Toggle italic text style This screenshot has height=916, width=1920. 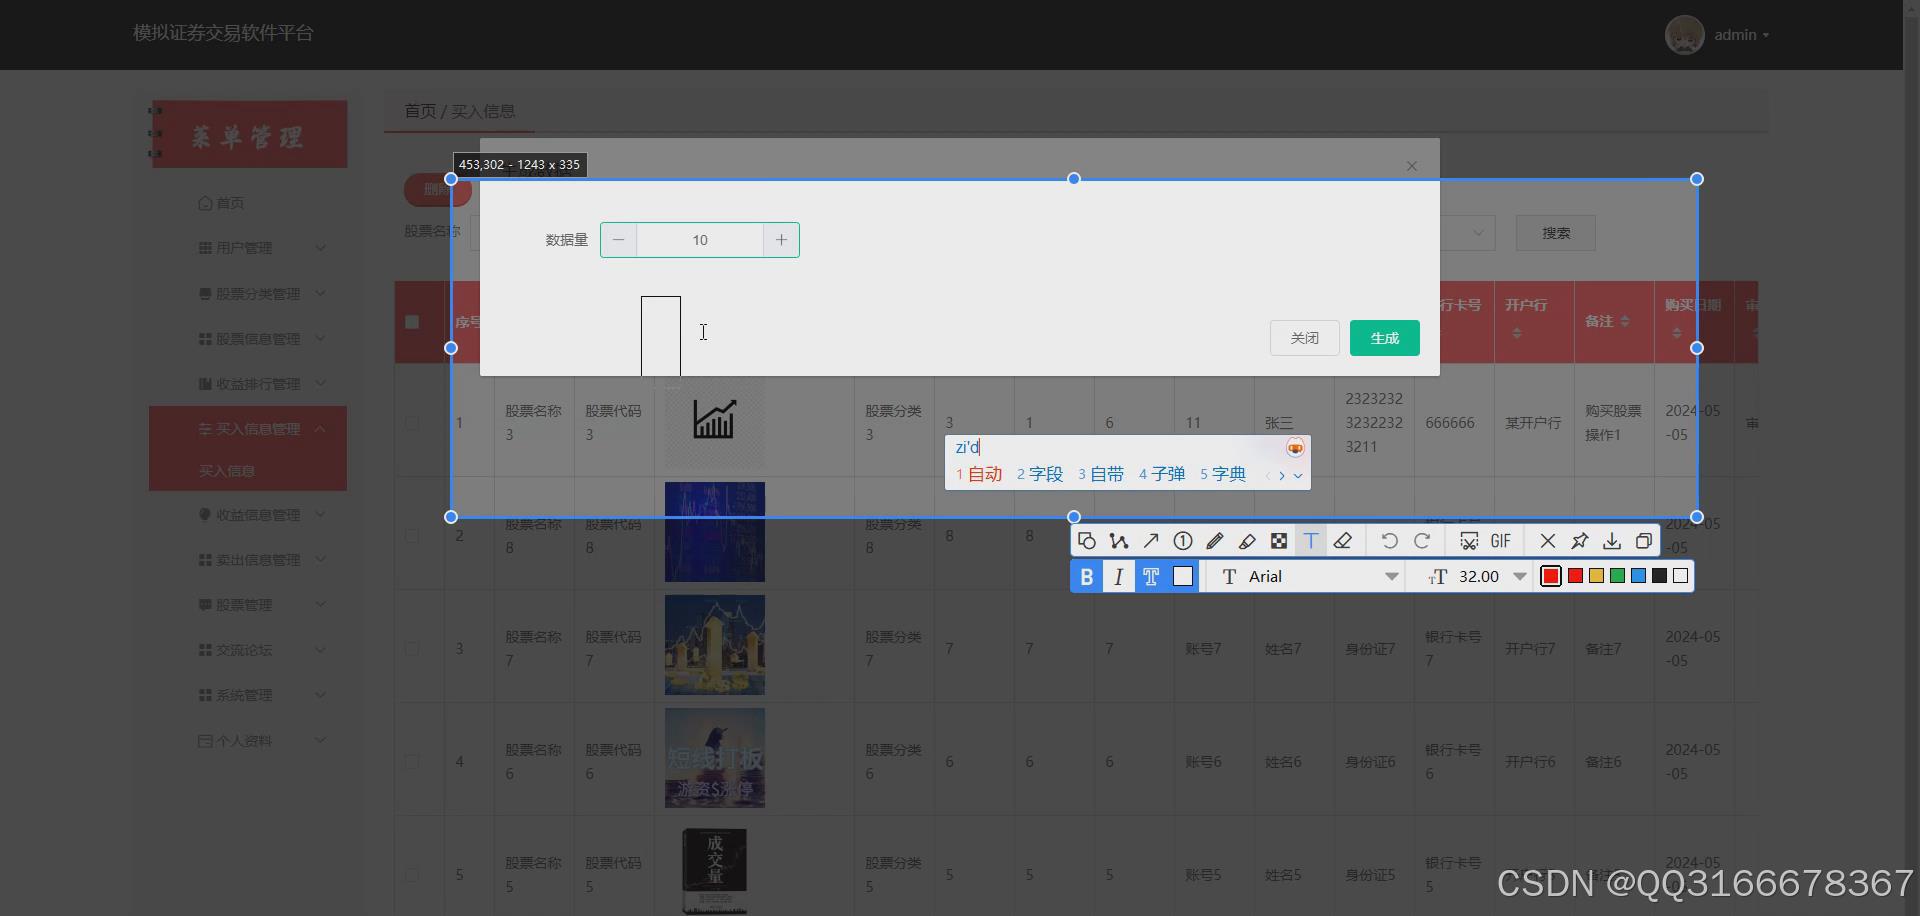pyautogui.click(x=1119, y=576)
